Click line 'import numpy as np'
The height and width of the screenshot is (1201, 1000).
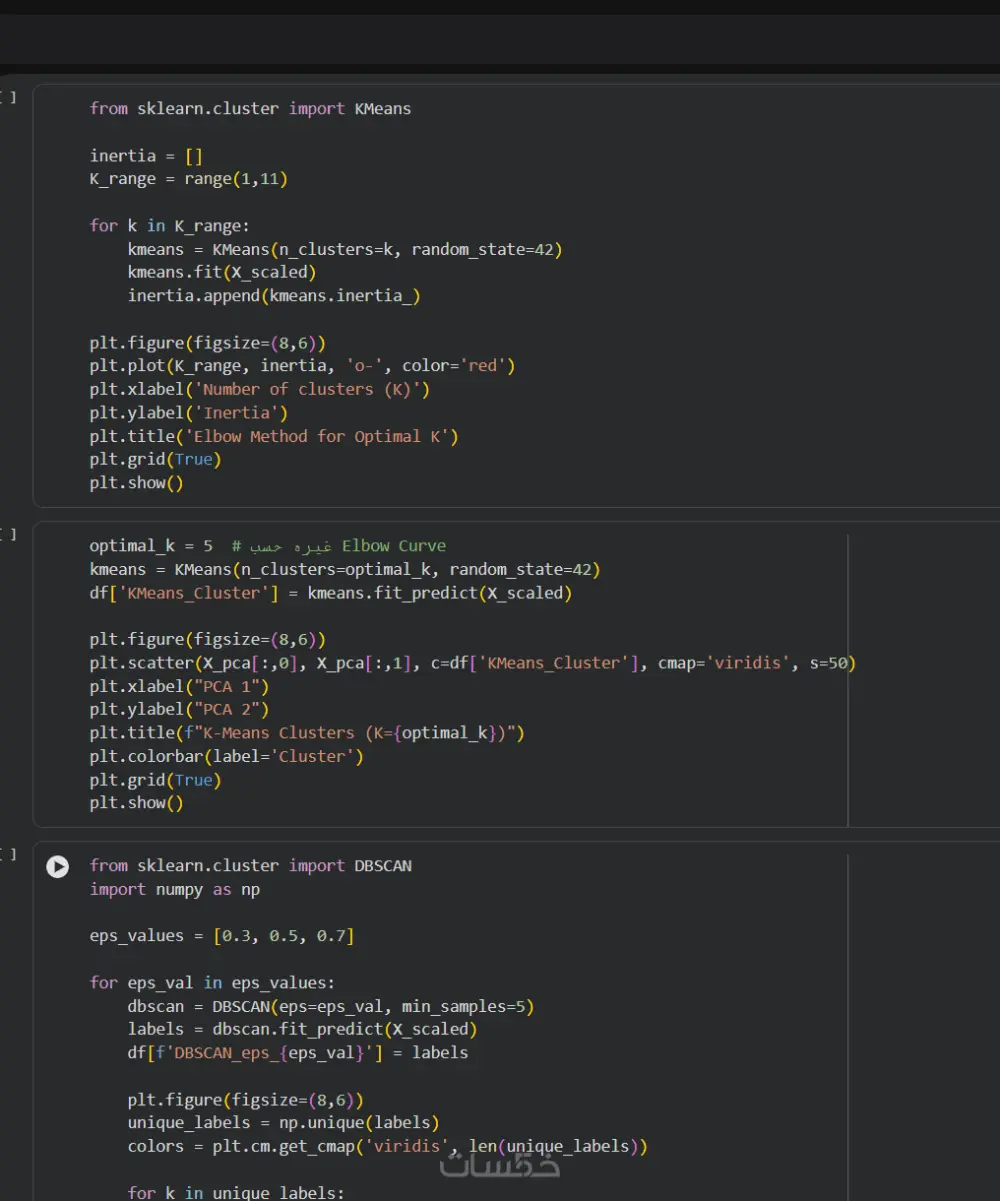click(x=174, y=889)
